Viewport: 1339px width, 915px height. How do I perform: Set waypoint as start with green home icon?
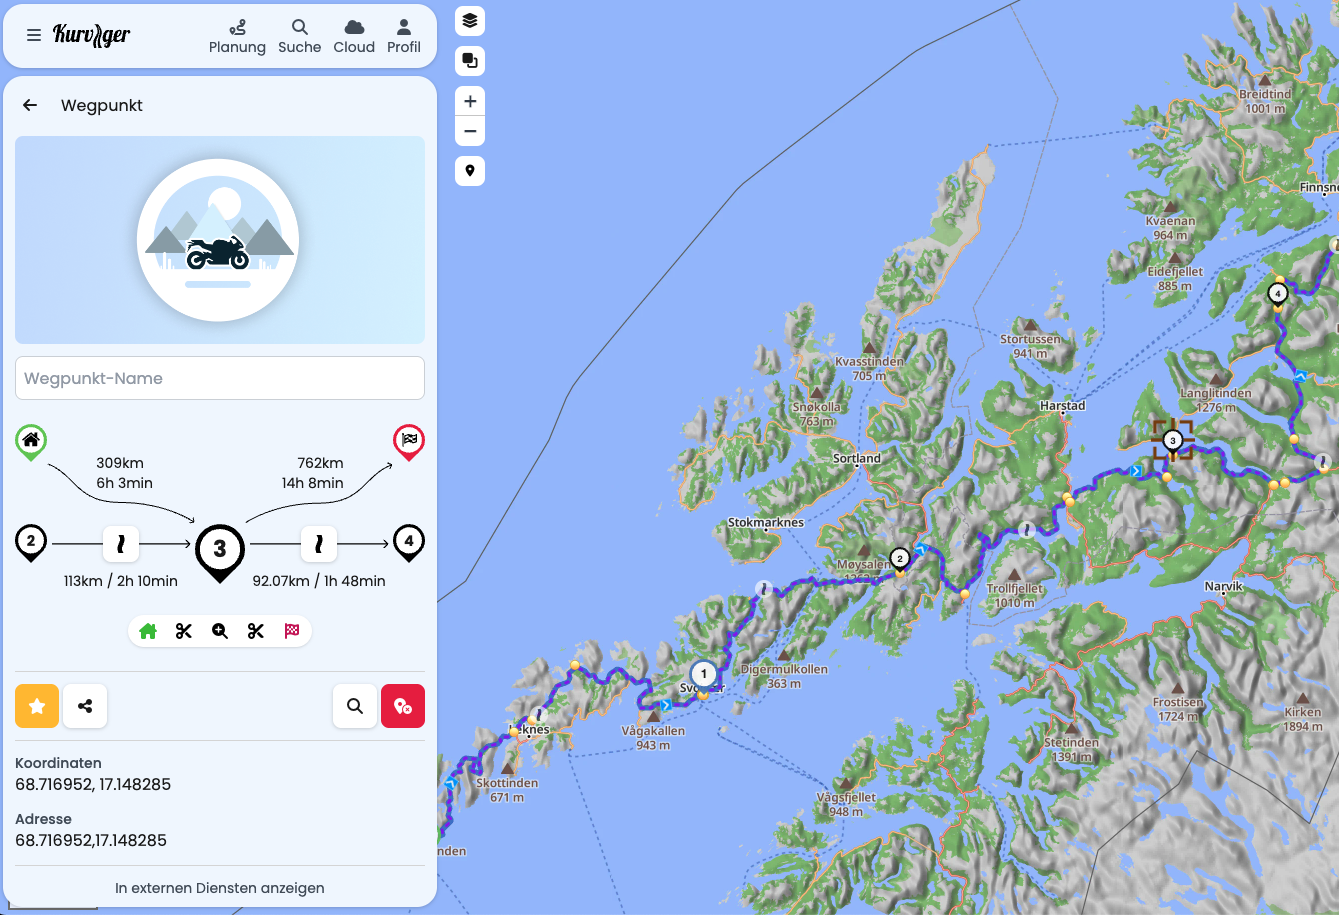coord(148,631)
